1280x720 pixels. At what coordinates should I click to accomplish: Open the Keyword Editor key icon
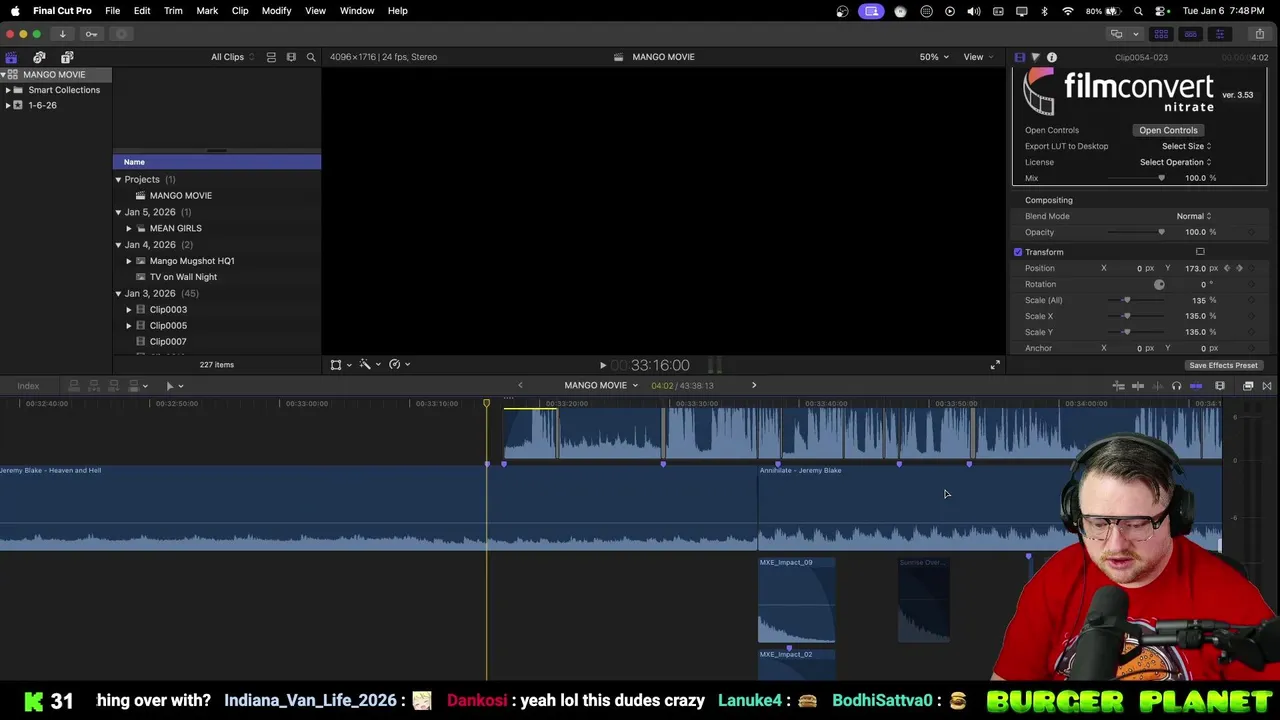click(91, 34)
